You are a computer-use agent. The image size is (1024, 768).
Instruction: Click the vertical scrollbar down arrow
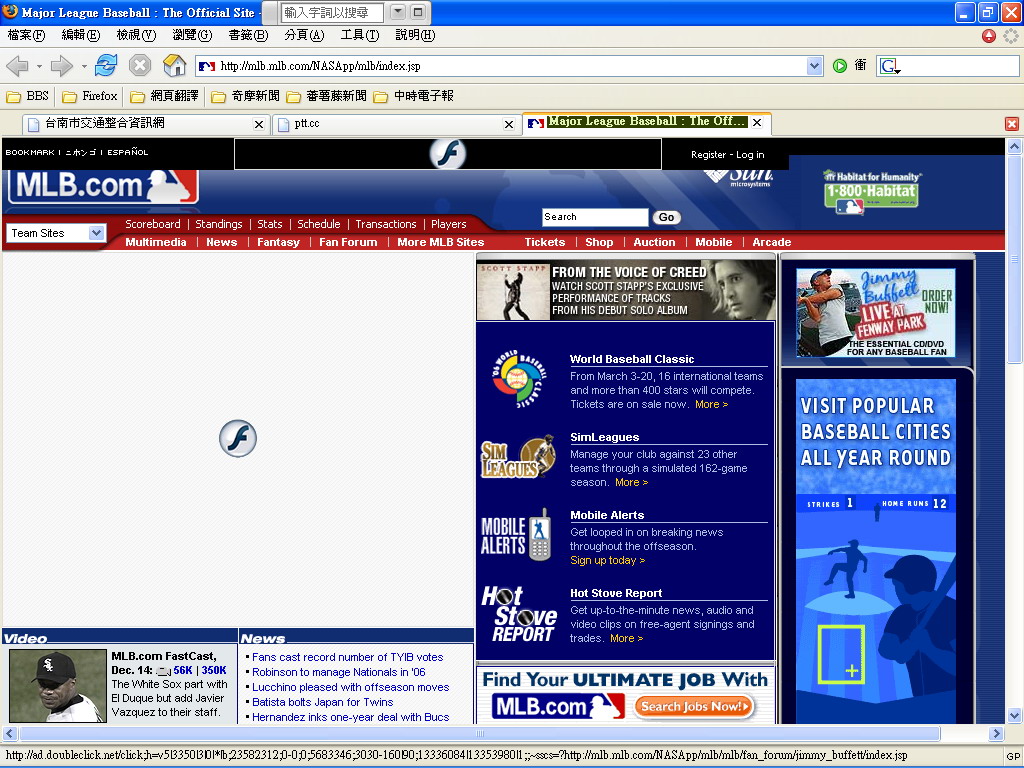(x=1014, y=715)
